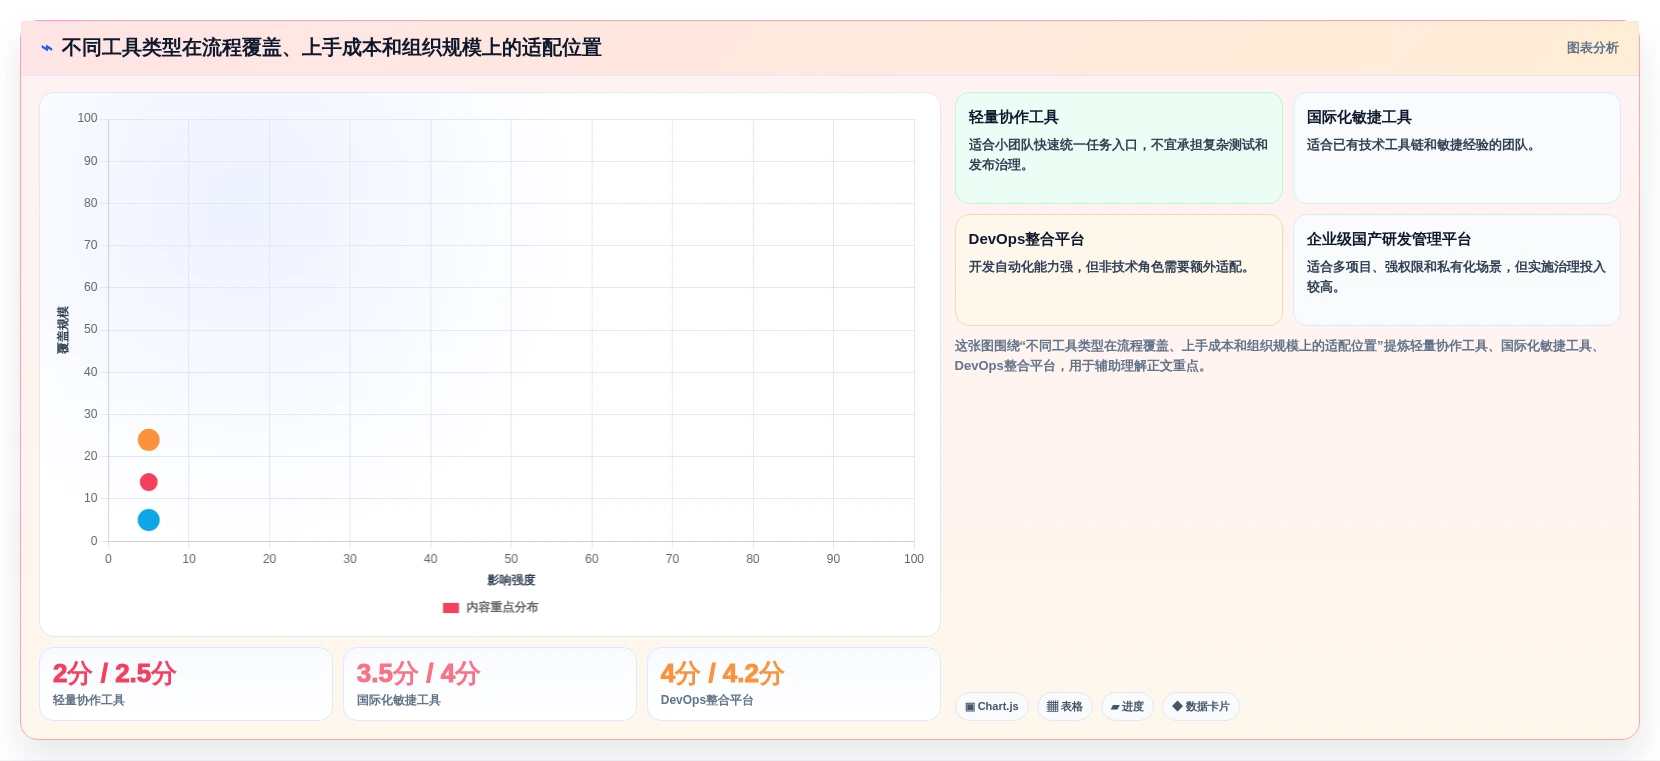The image size is (1660, 761).
Task: Click the blue lightning icon beside the title
Action: tap(47, 48)
